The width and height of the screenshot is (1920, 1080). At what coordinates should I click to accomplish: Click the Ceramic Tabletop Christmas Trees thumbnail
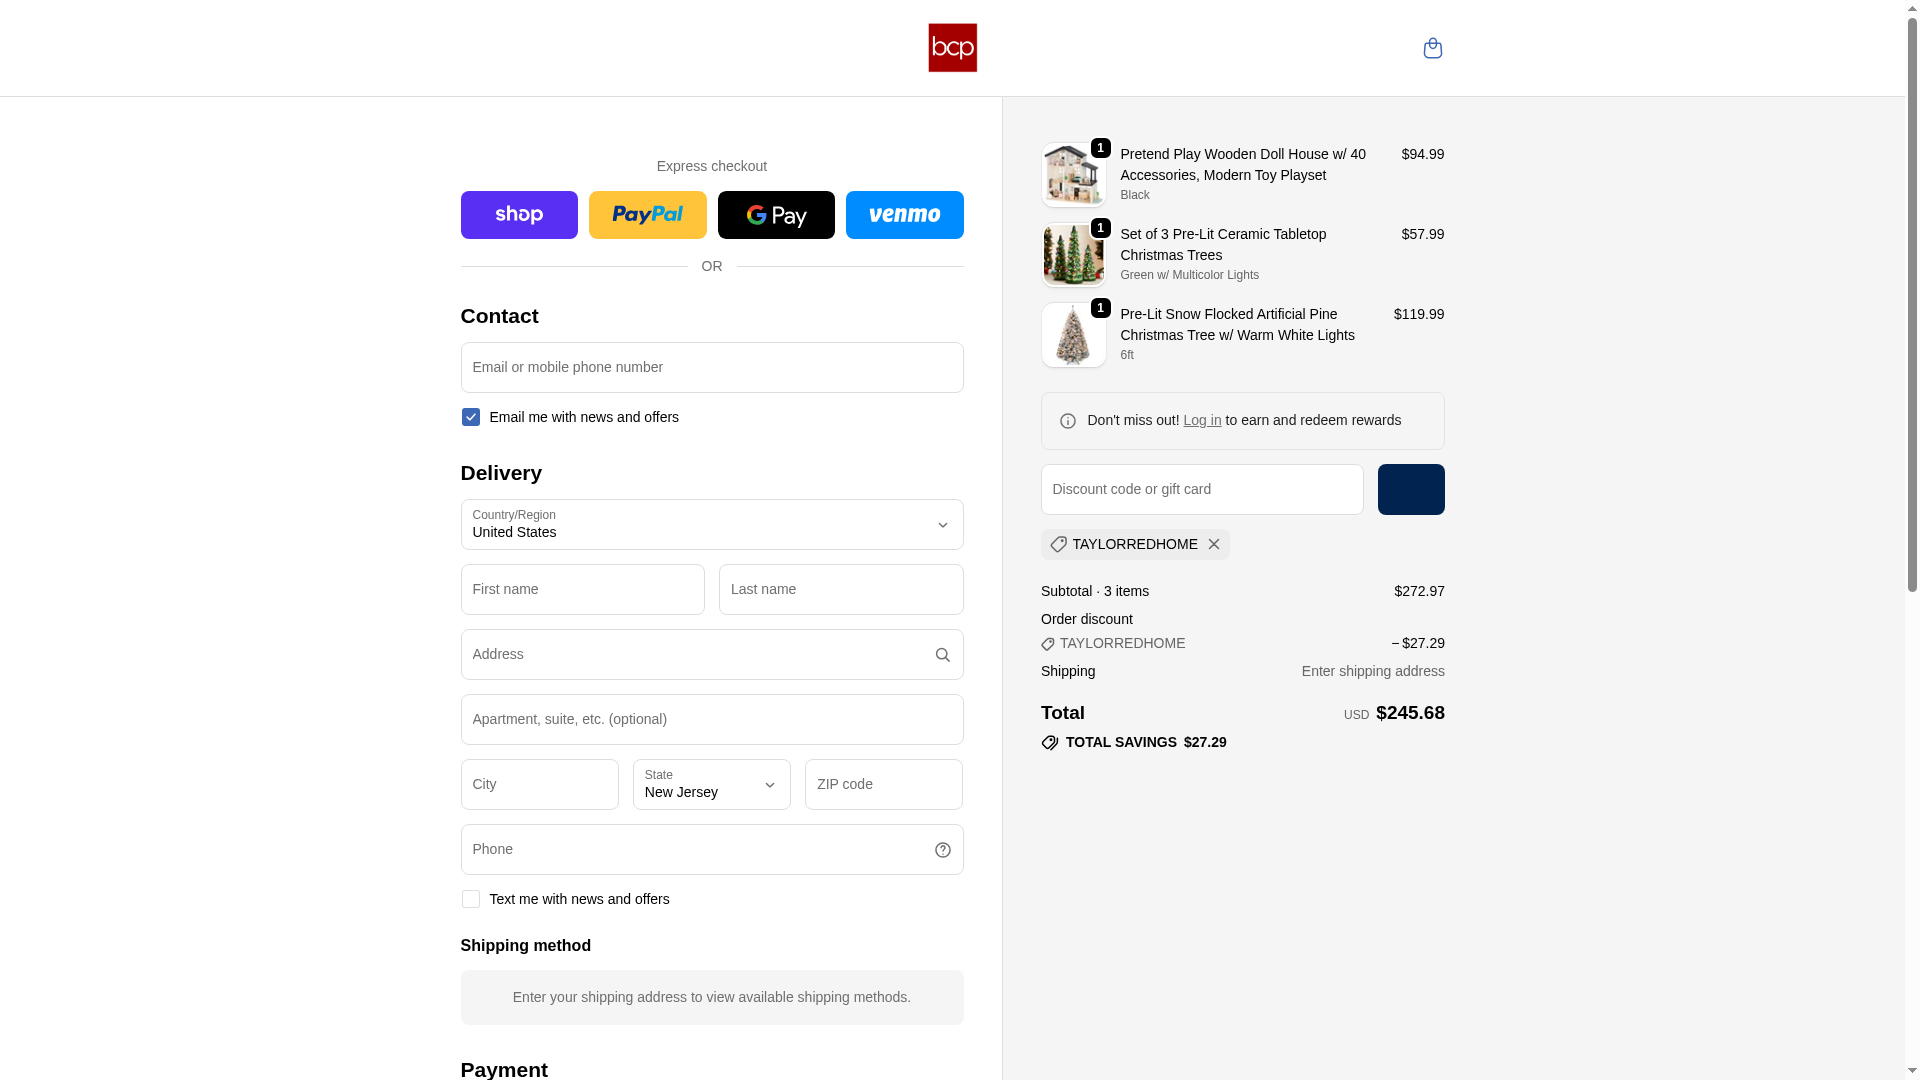(x=1073, y=255)
